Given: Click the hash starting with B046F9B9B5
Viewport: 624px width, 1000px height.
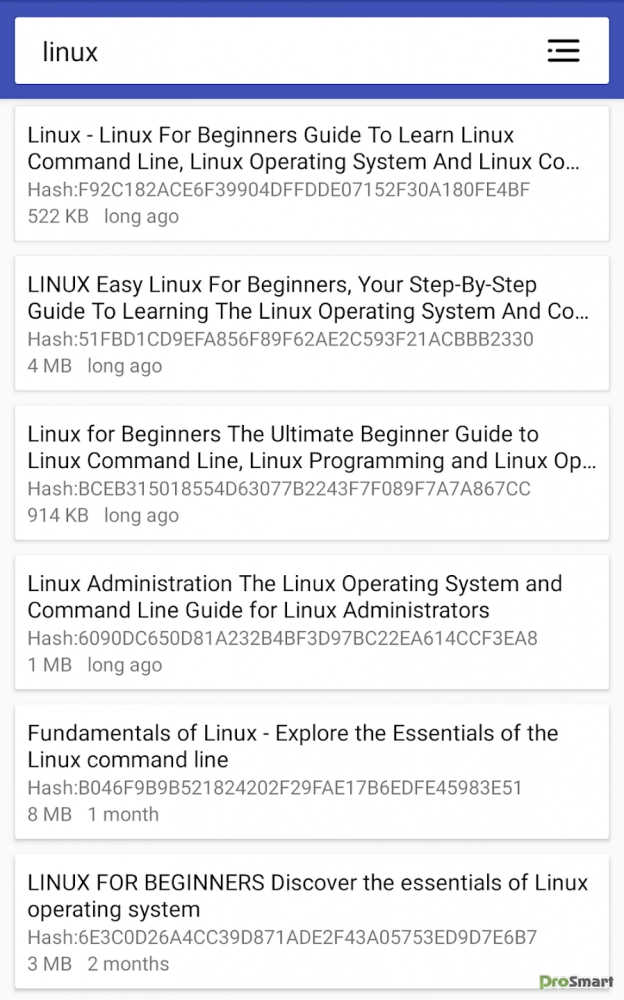Looking at the screenshot, I should click(275, 788).
